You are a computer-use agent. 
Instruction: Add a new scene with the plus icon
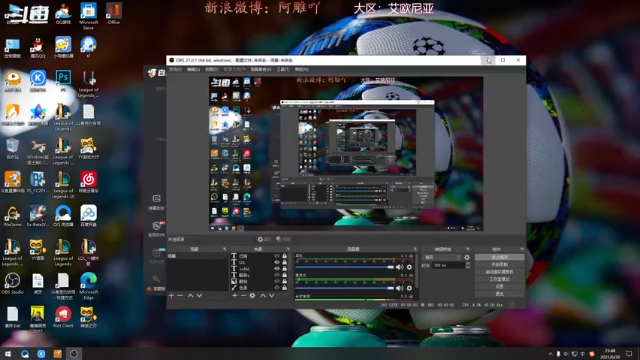pos(171,295)
